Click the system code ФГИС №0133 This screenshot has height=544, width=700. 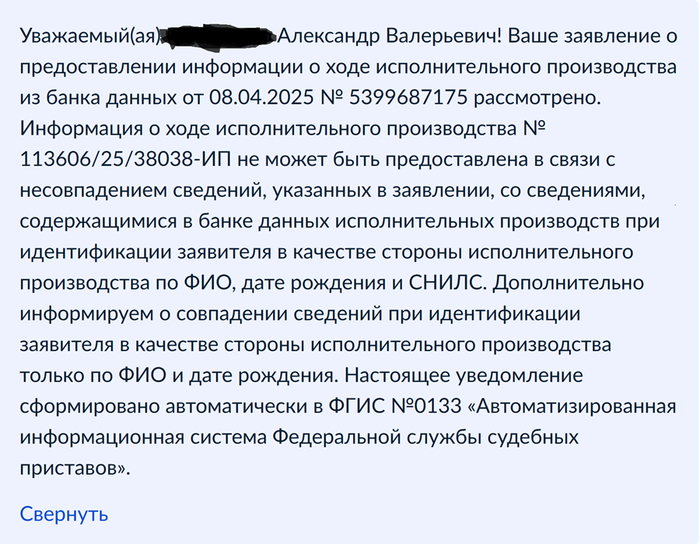pos(386,407)
